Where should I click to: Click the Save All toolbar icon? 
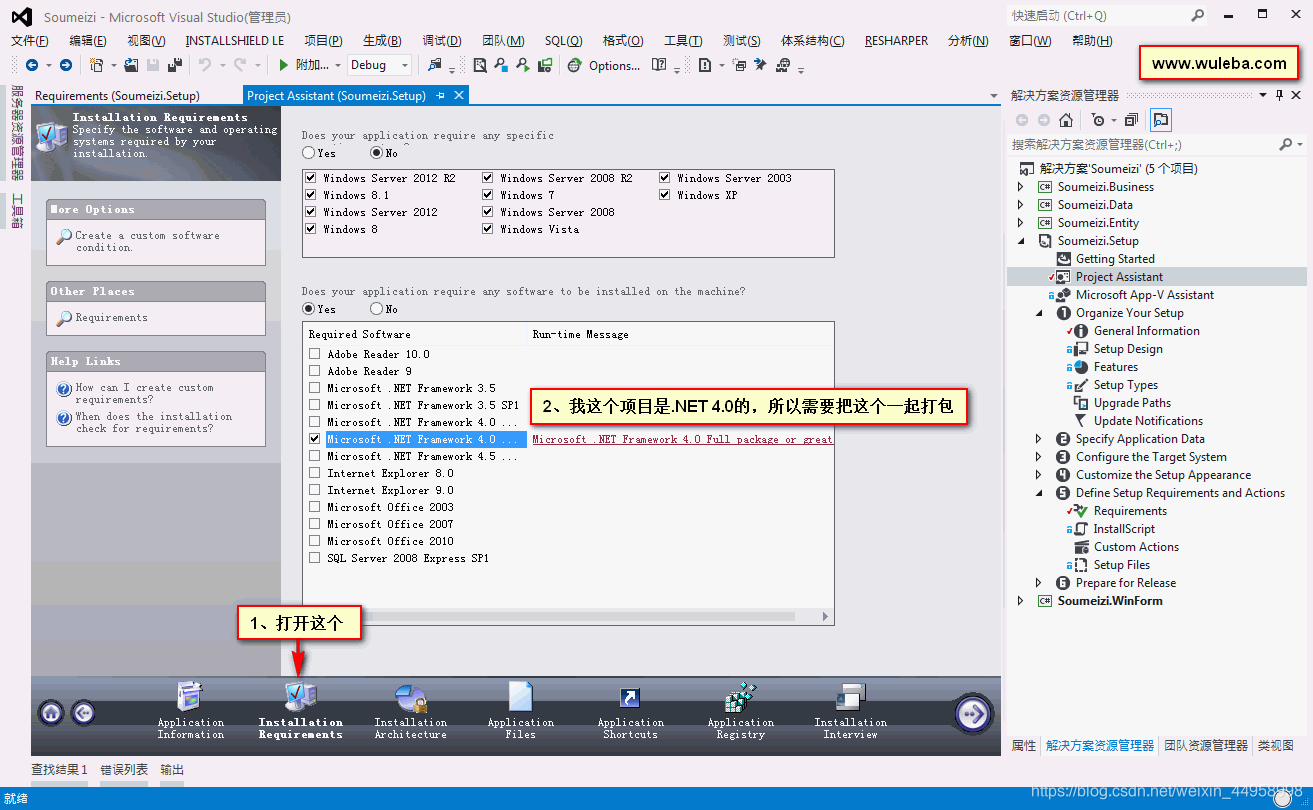(x=175, y=65)
